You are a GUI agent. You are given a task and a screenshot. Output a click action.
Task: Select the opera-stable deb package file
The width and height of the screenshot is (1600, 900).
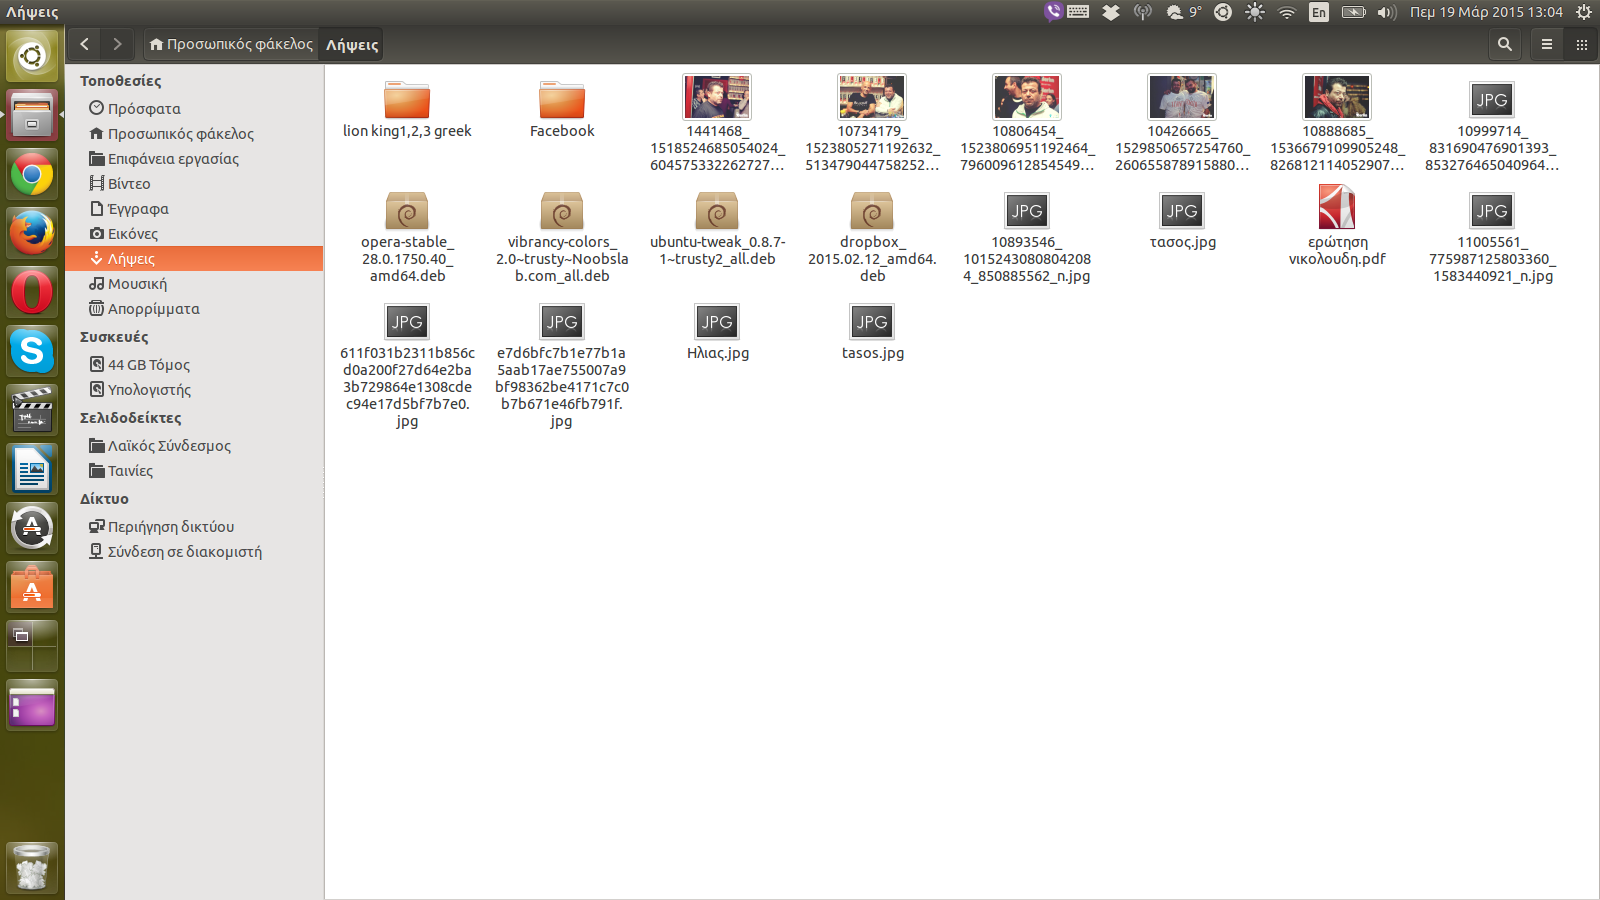[407, 212]
